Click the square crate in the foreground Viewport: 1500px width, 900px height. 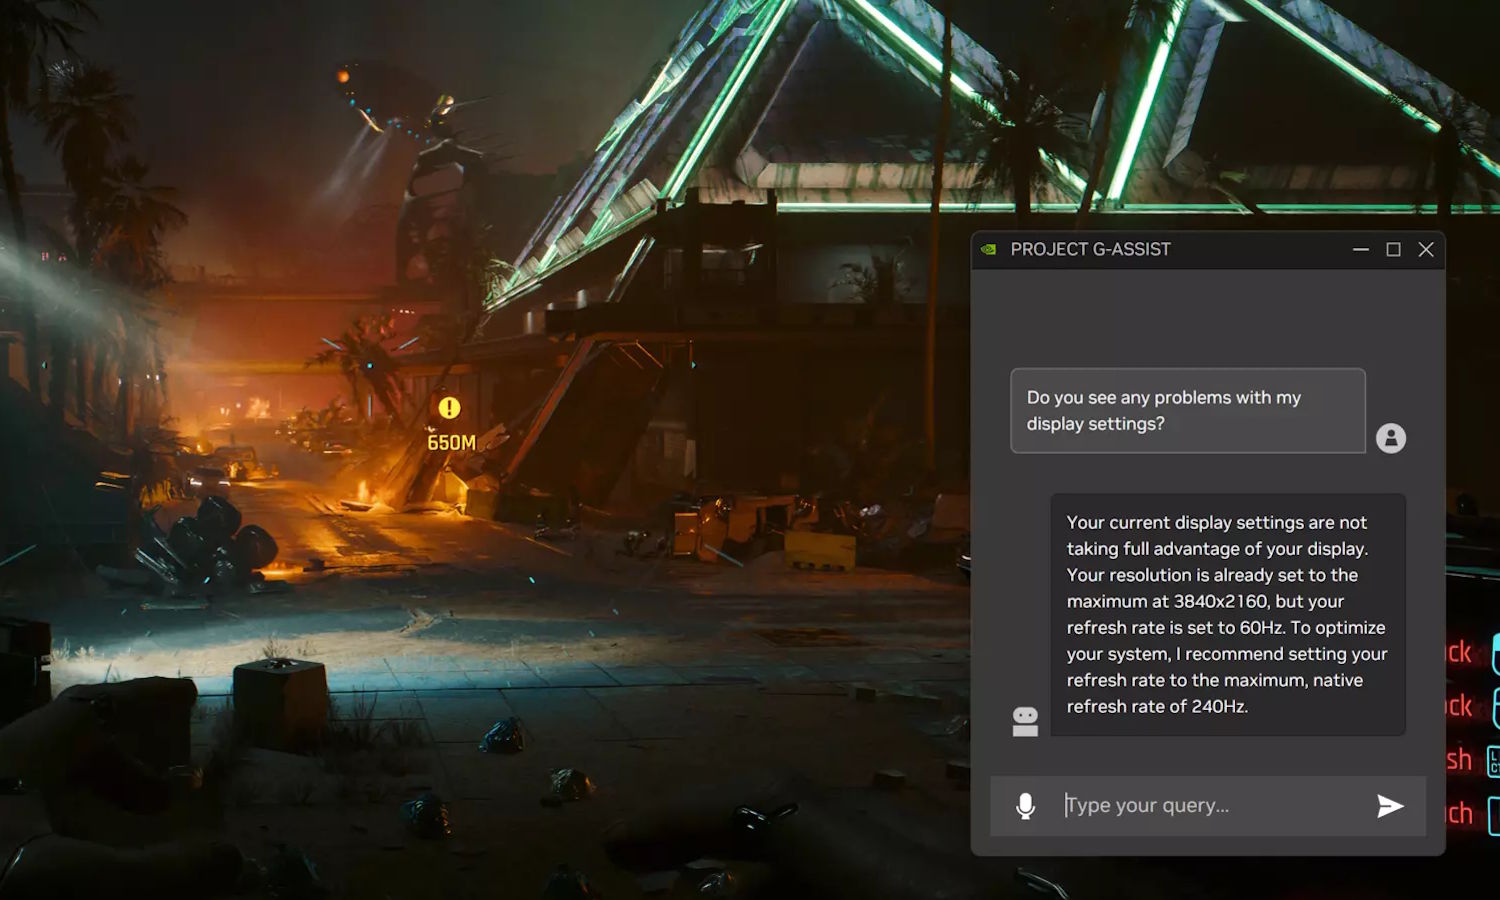point(280,700)
